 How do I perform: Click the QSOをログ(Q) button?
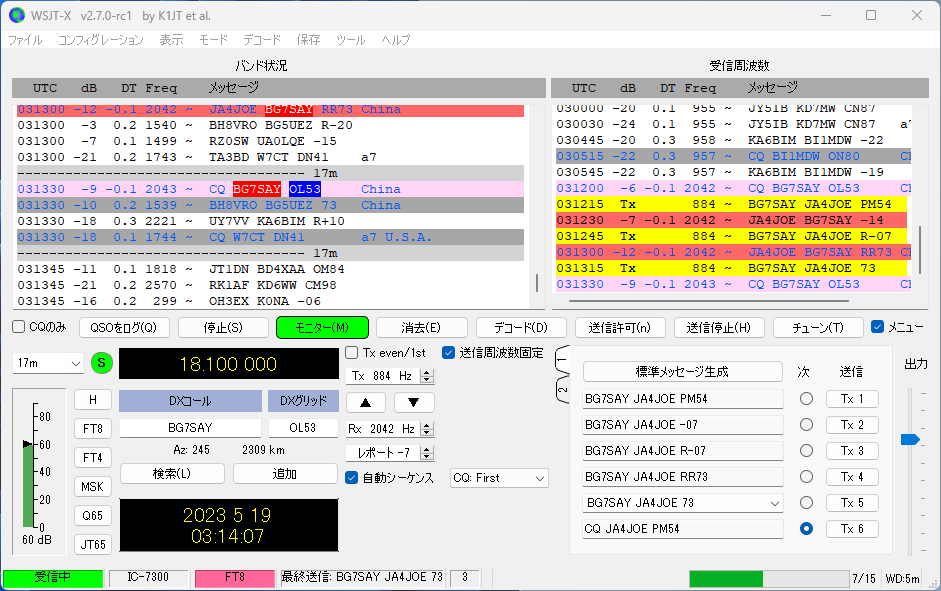[x=124, y=328]
